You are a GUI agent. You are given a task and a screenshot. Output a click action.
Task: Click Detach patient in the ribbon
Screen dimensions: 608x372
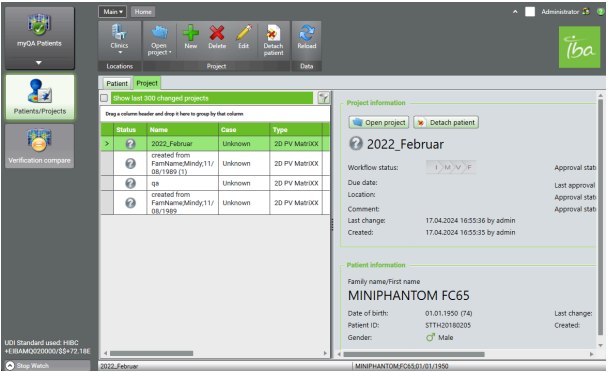273,40
